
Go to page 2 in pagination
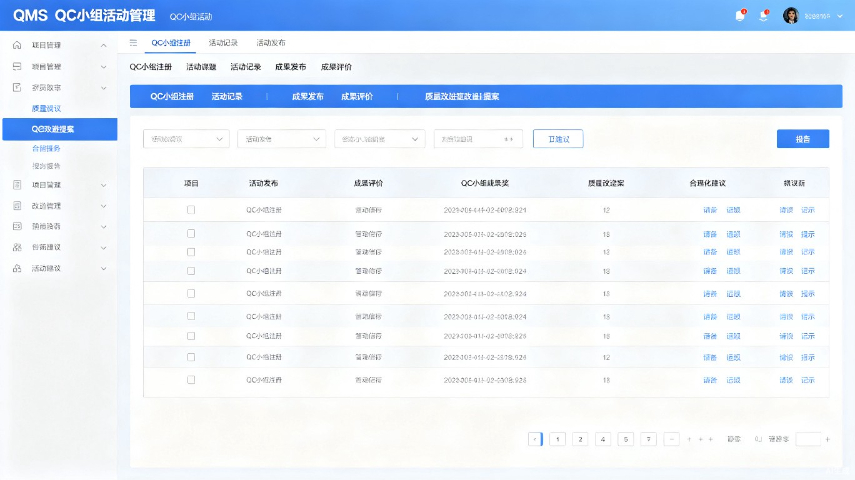tap(580, 439)
